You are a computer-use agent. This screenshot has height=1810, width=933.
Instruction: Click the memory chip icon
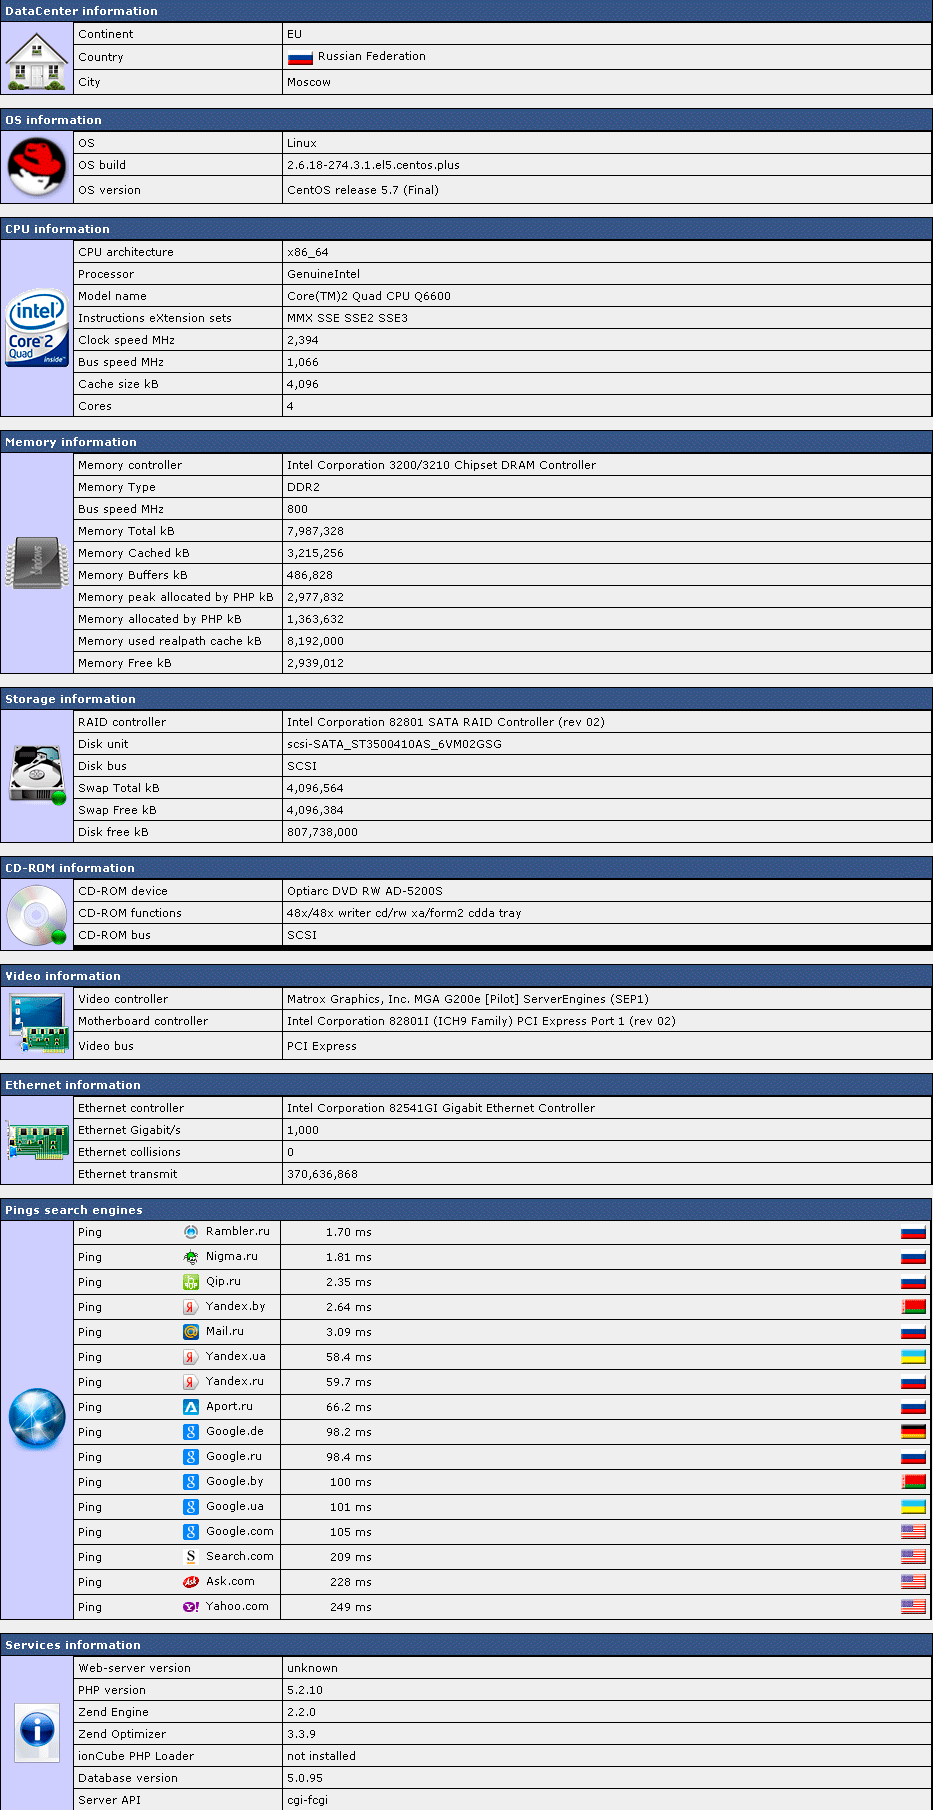(37, 563)
